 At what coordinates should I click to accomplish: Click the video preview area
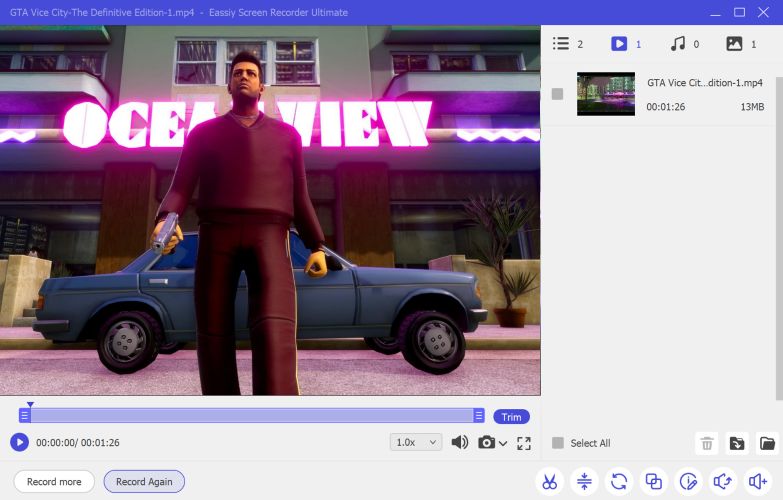click(x=270, y=210)
